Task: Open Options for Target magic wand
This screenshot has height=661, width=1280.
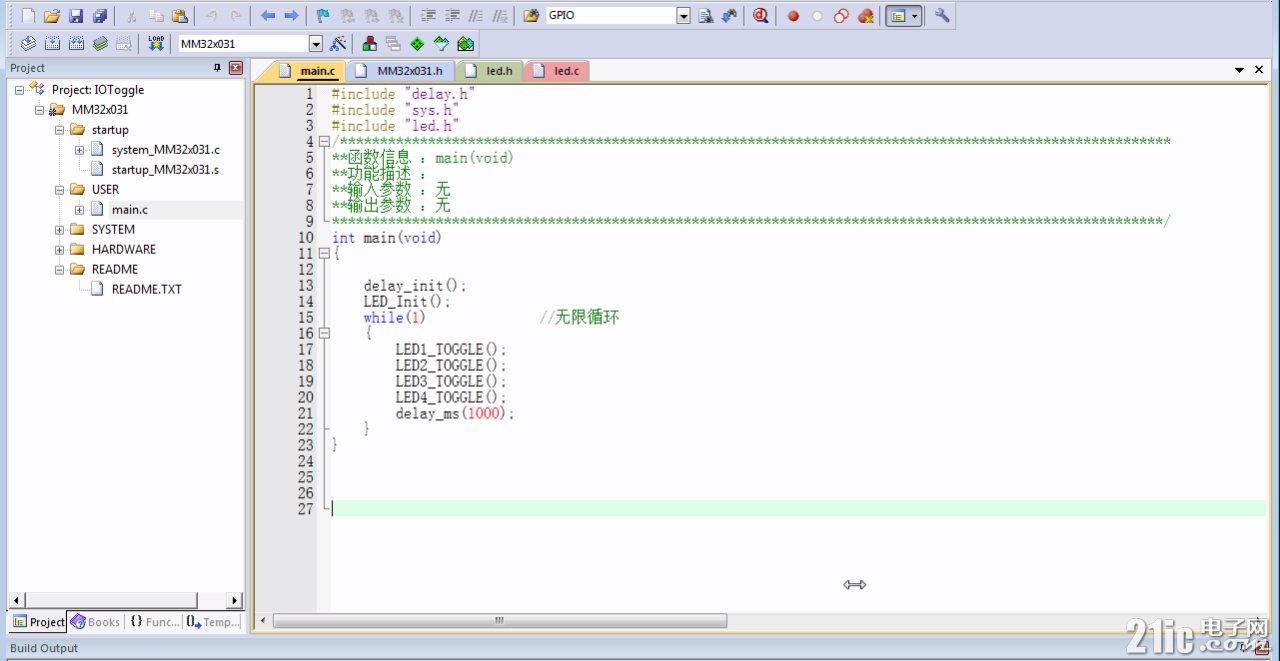Action: pos(338,44)
